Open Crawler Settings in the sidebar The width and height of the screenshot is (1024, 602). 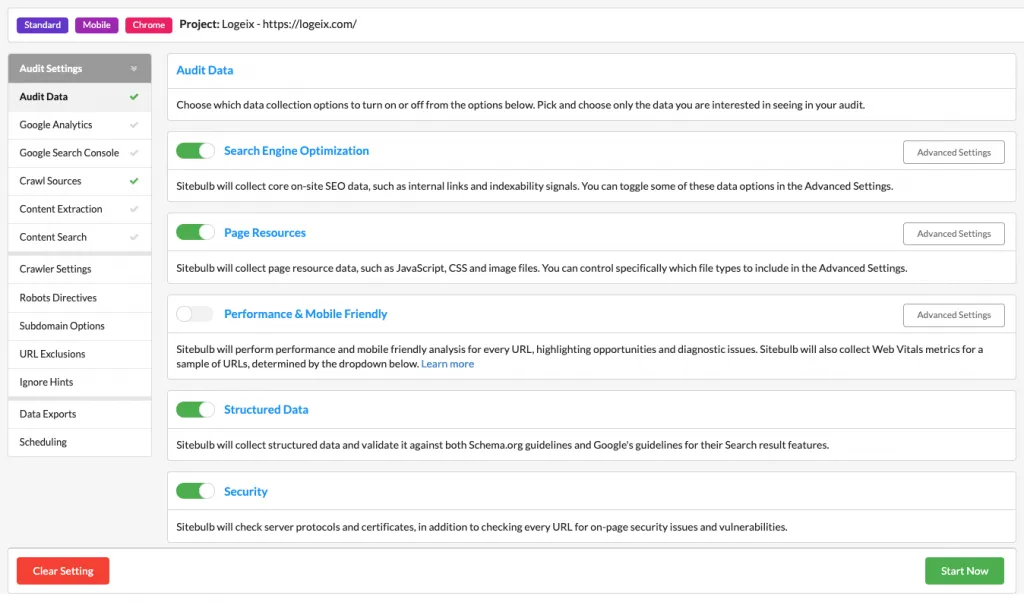[x=57, y=268]
